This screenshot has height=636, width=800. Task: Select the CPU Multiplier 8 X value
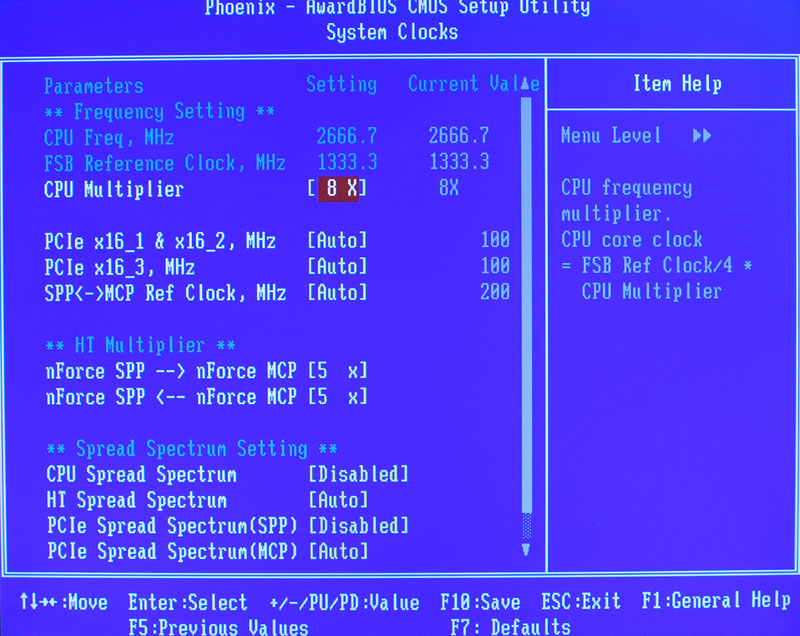point(338,189)
